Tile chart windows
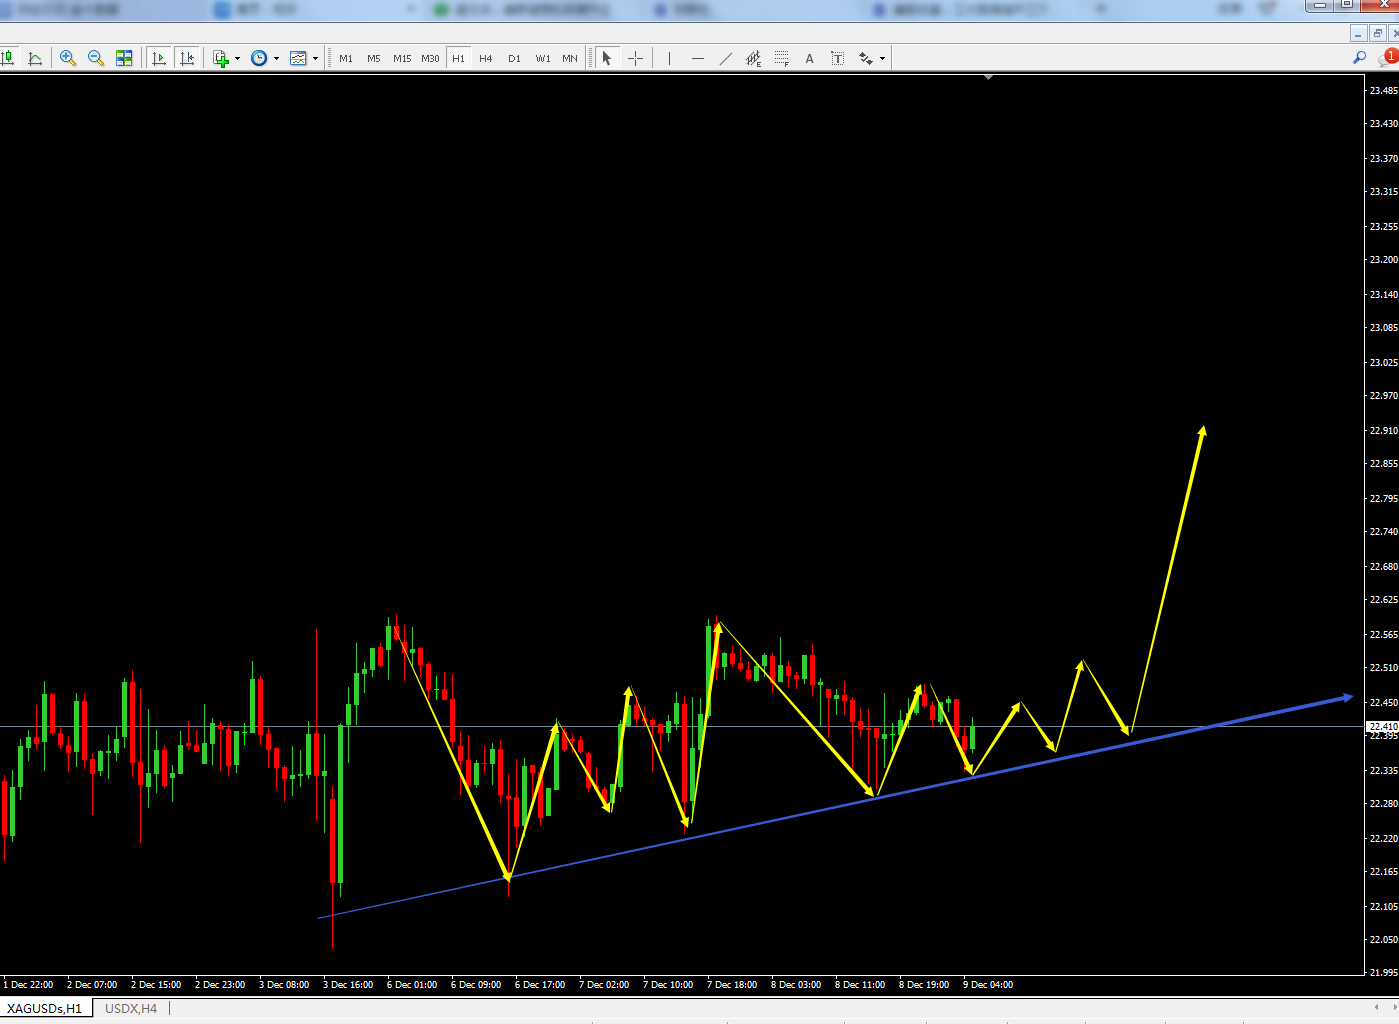1399x1024 pixels. coord(124,58)
